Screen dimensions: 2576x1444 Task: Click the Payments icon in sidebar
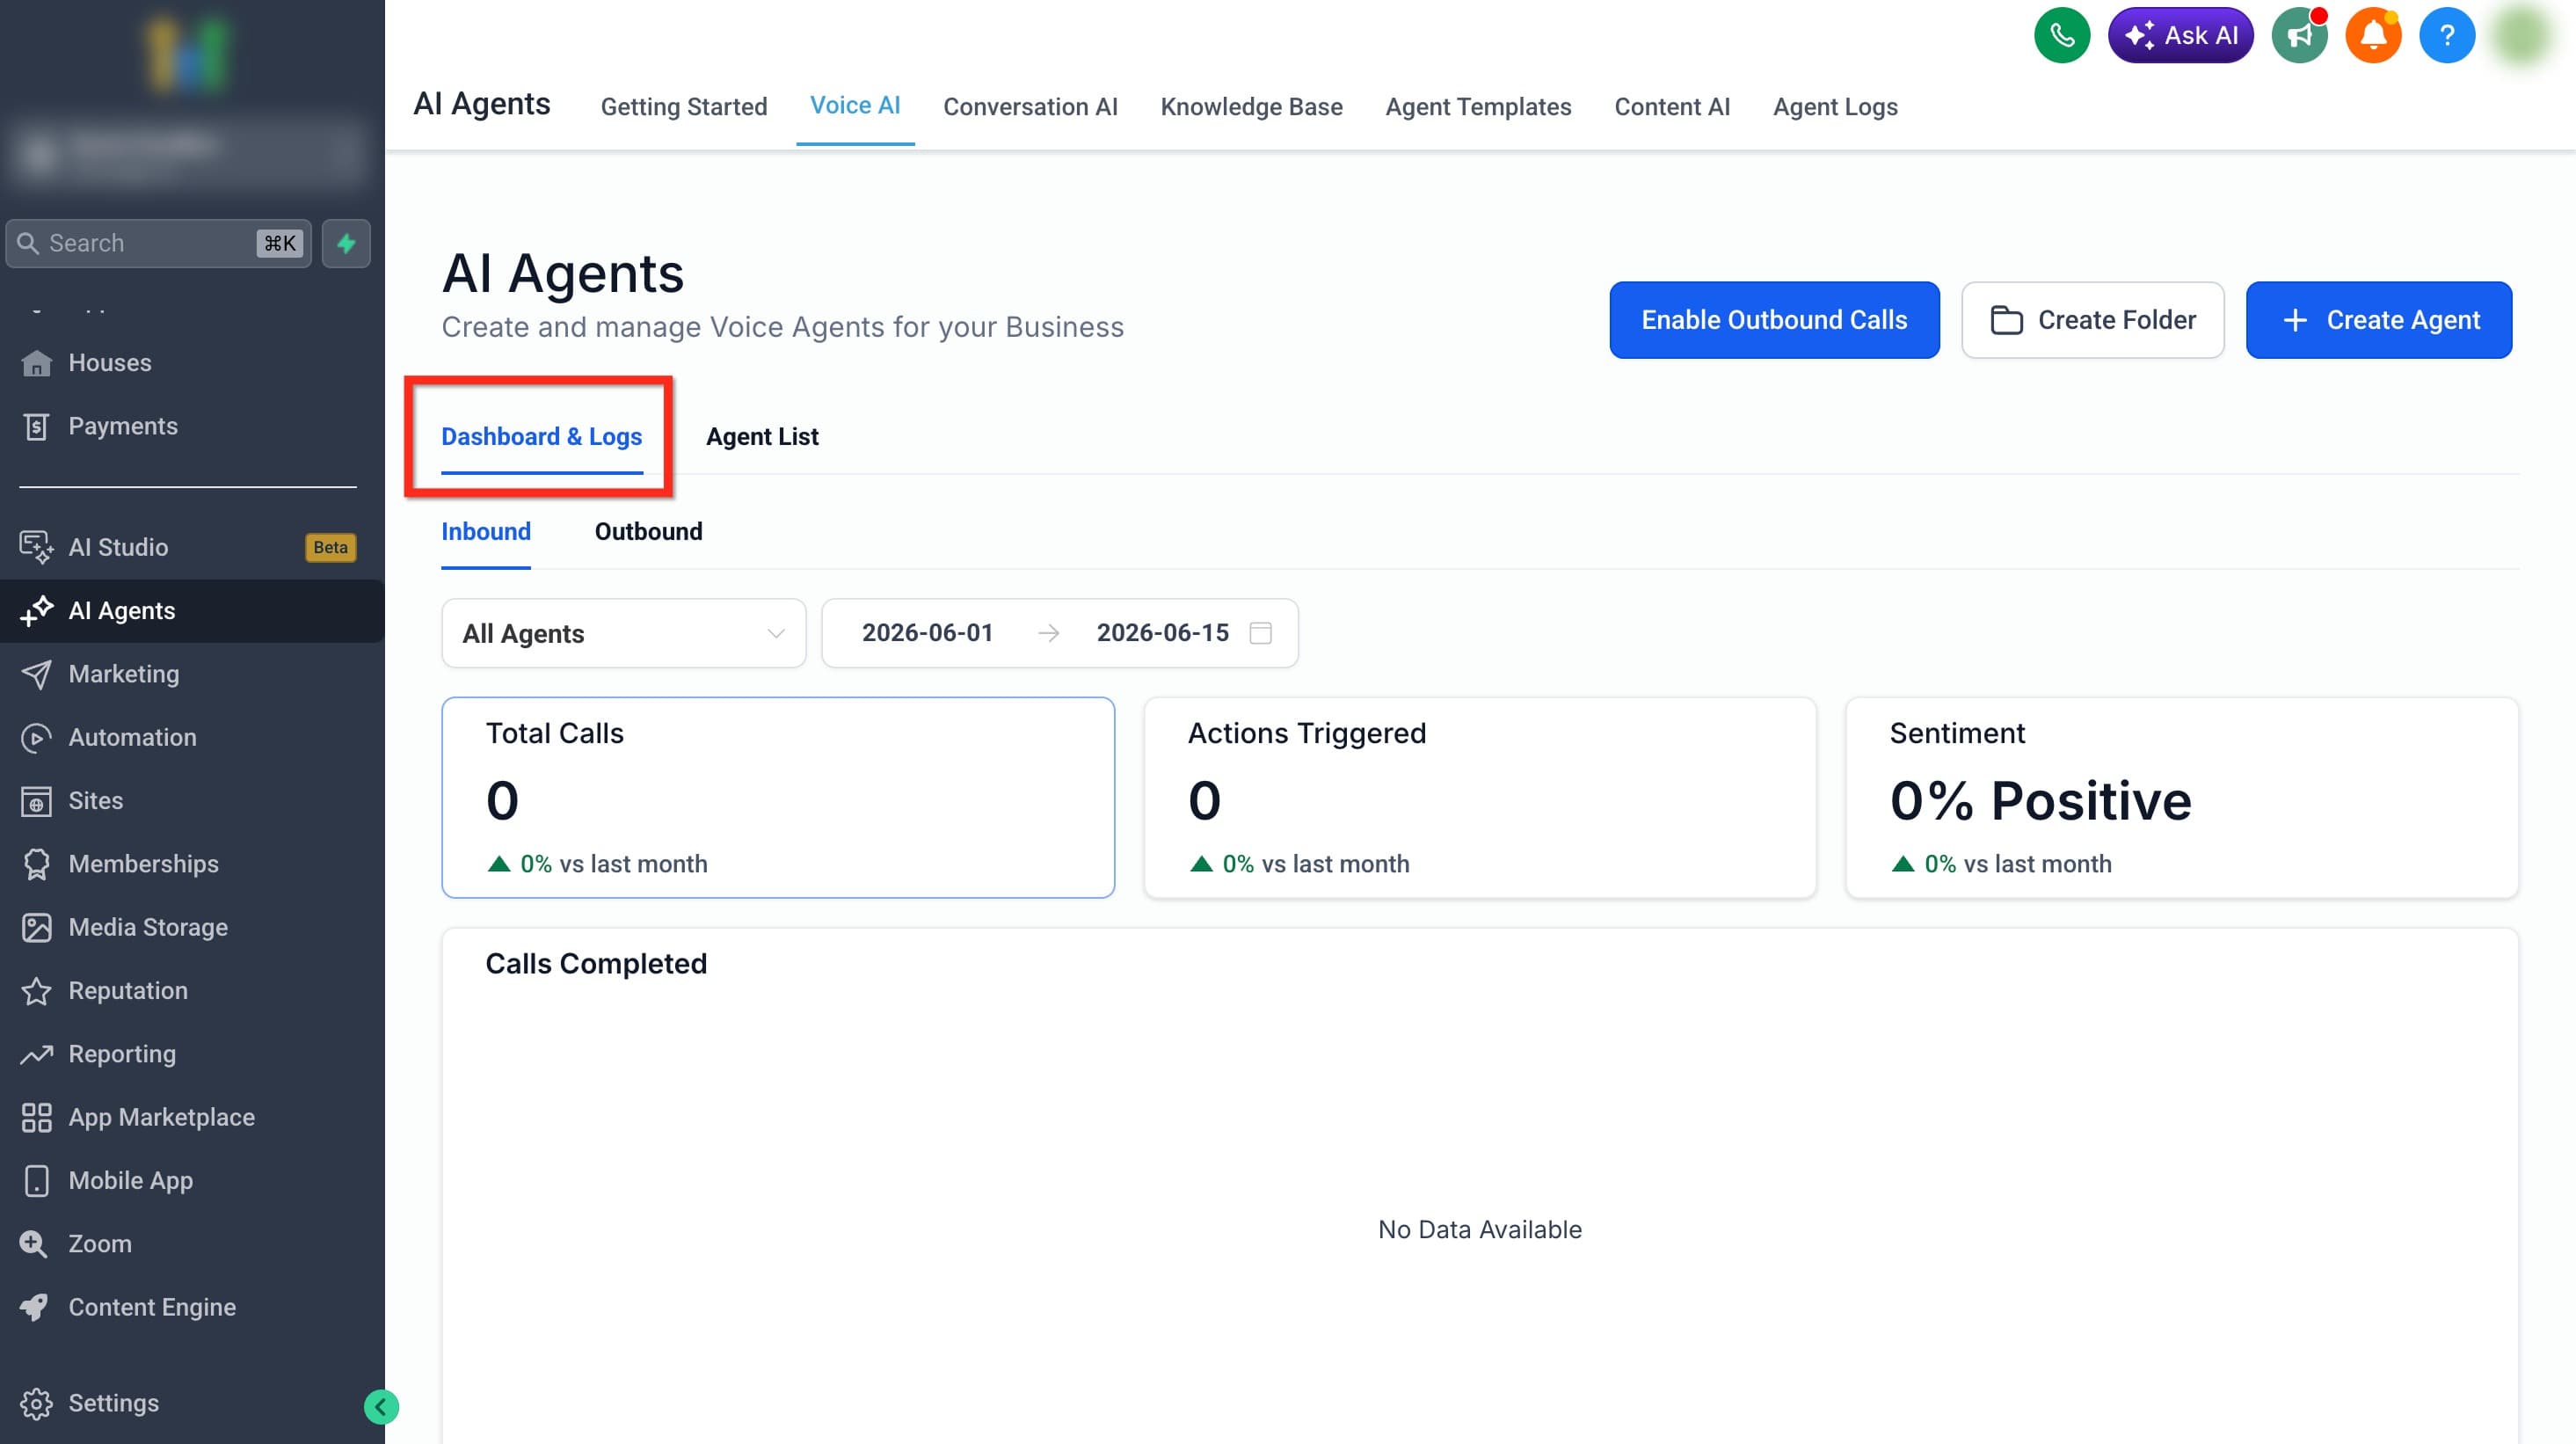click(36, 427)
